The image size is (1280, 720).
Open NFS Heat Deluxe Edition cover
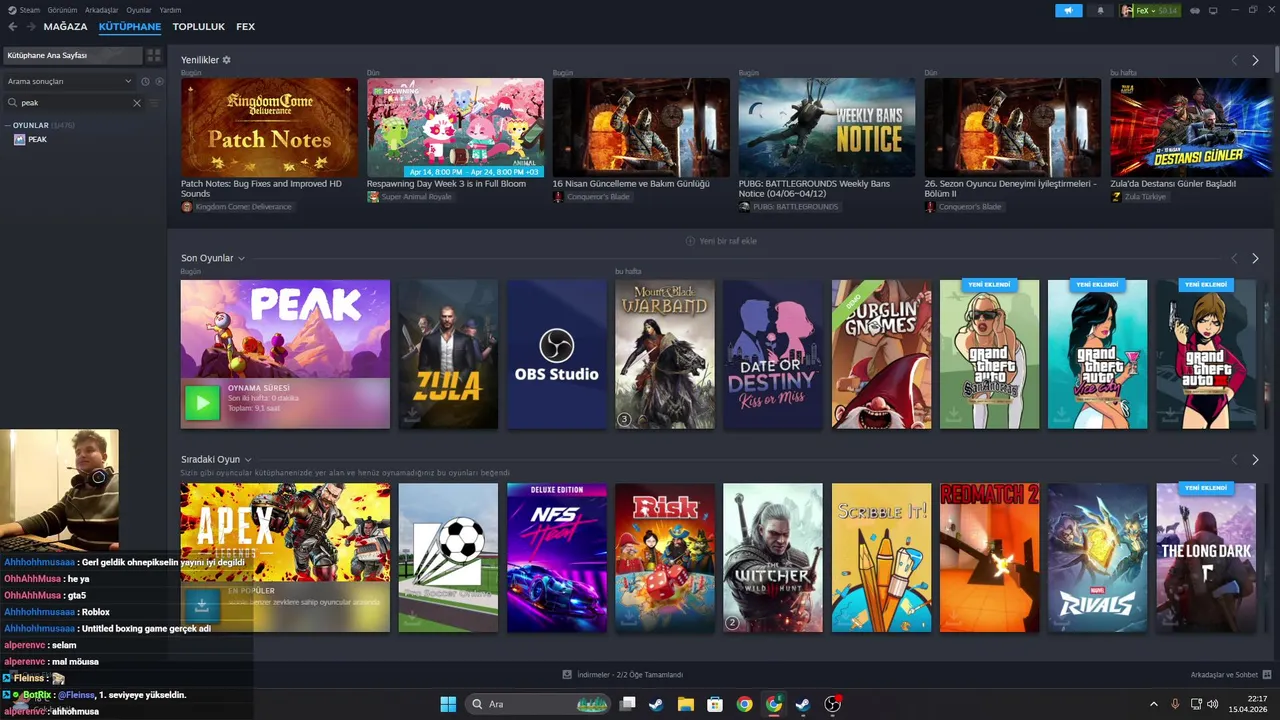point(557,558)
